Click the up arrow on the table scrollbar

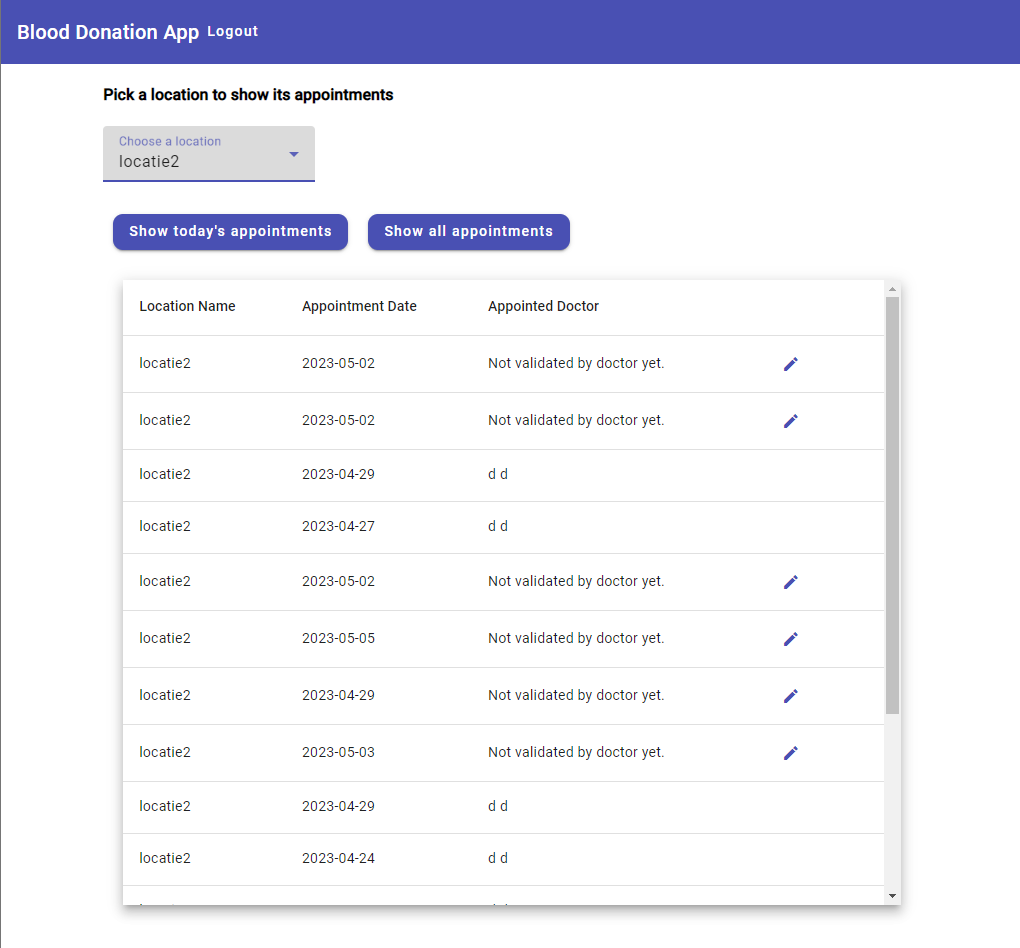coord(892,288)
